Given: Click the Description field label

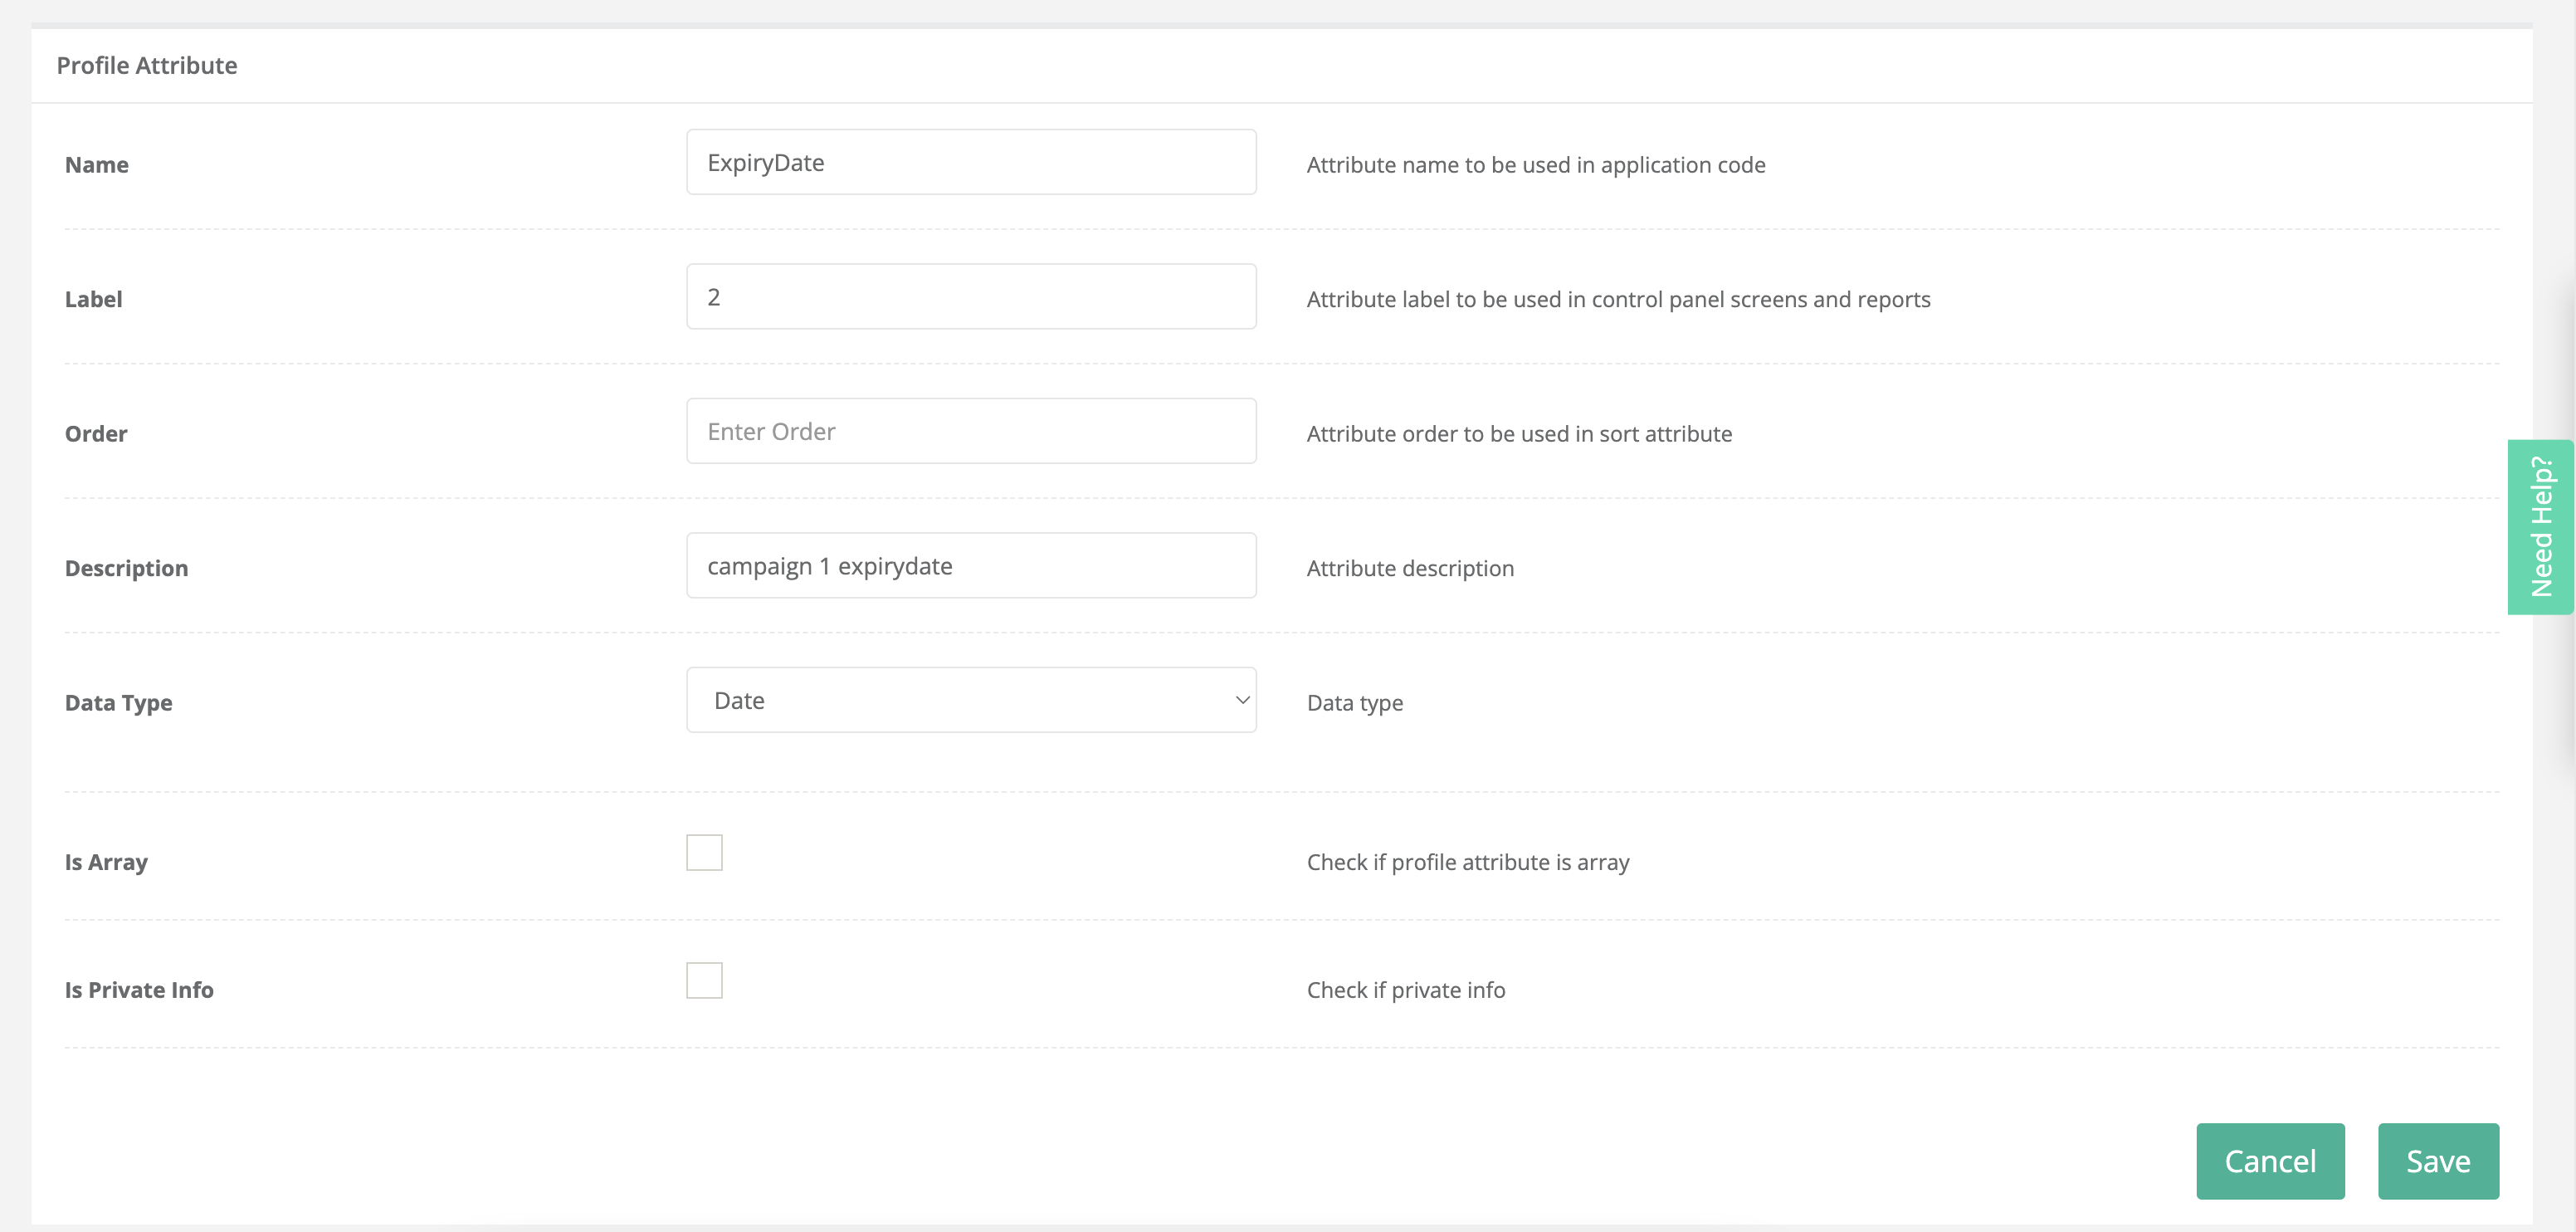Looking at the screenshot, I should [x=127, y=568].
